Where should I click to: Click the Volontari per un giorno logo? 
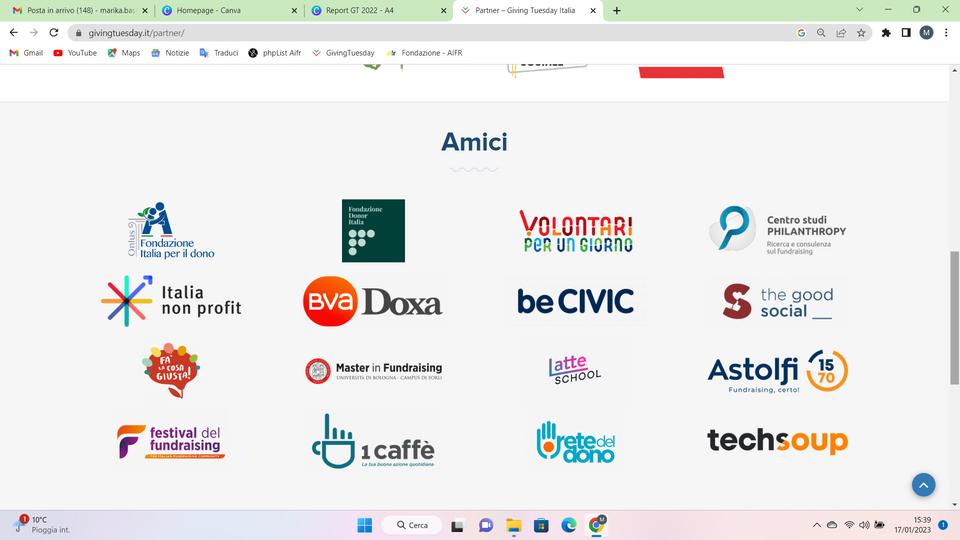pos(576,231)
